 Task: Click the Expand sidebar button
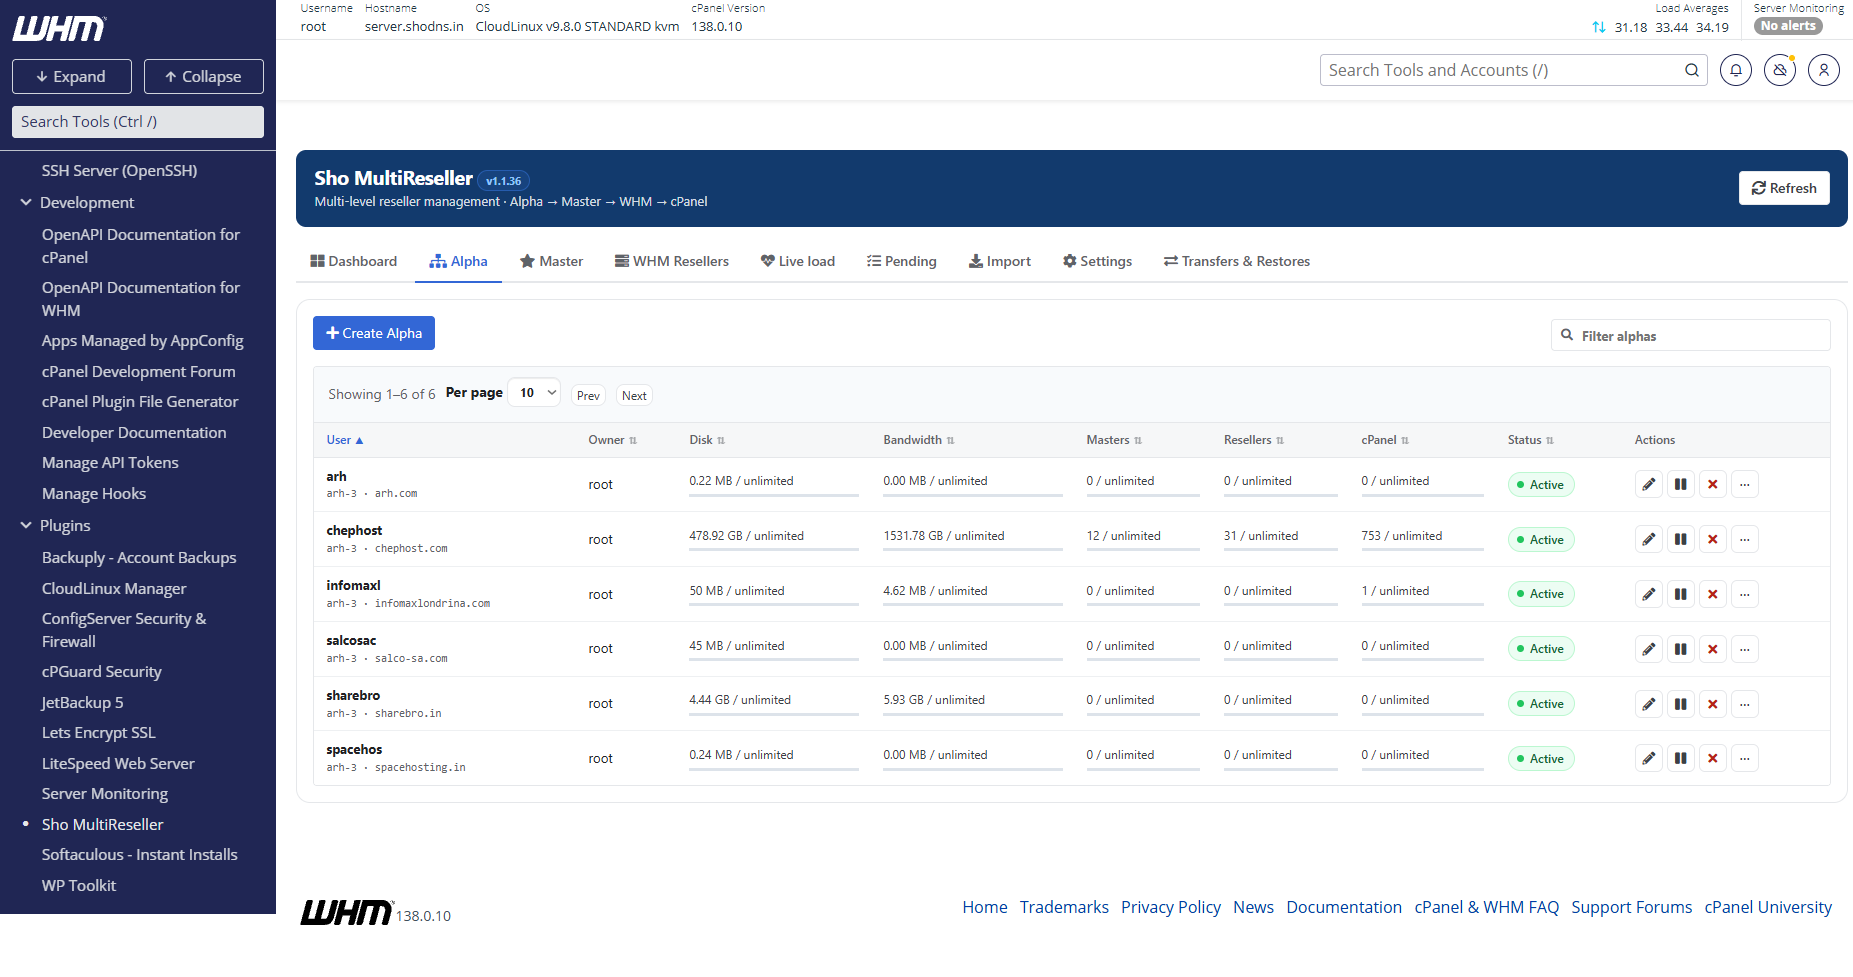(72, 76)
